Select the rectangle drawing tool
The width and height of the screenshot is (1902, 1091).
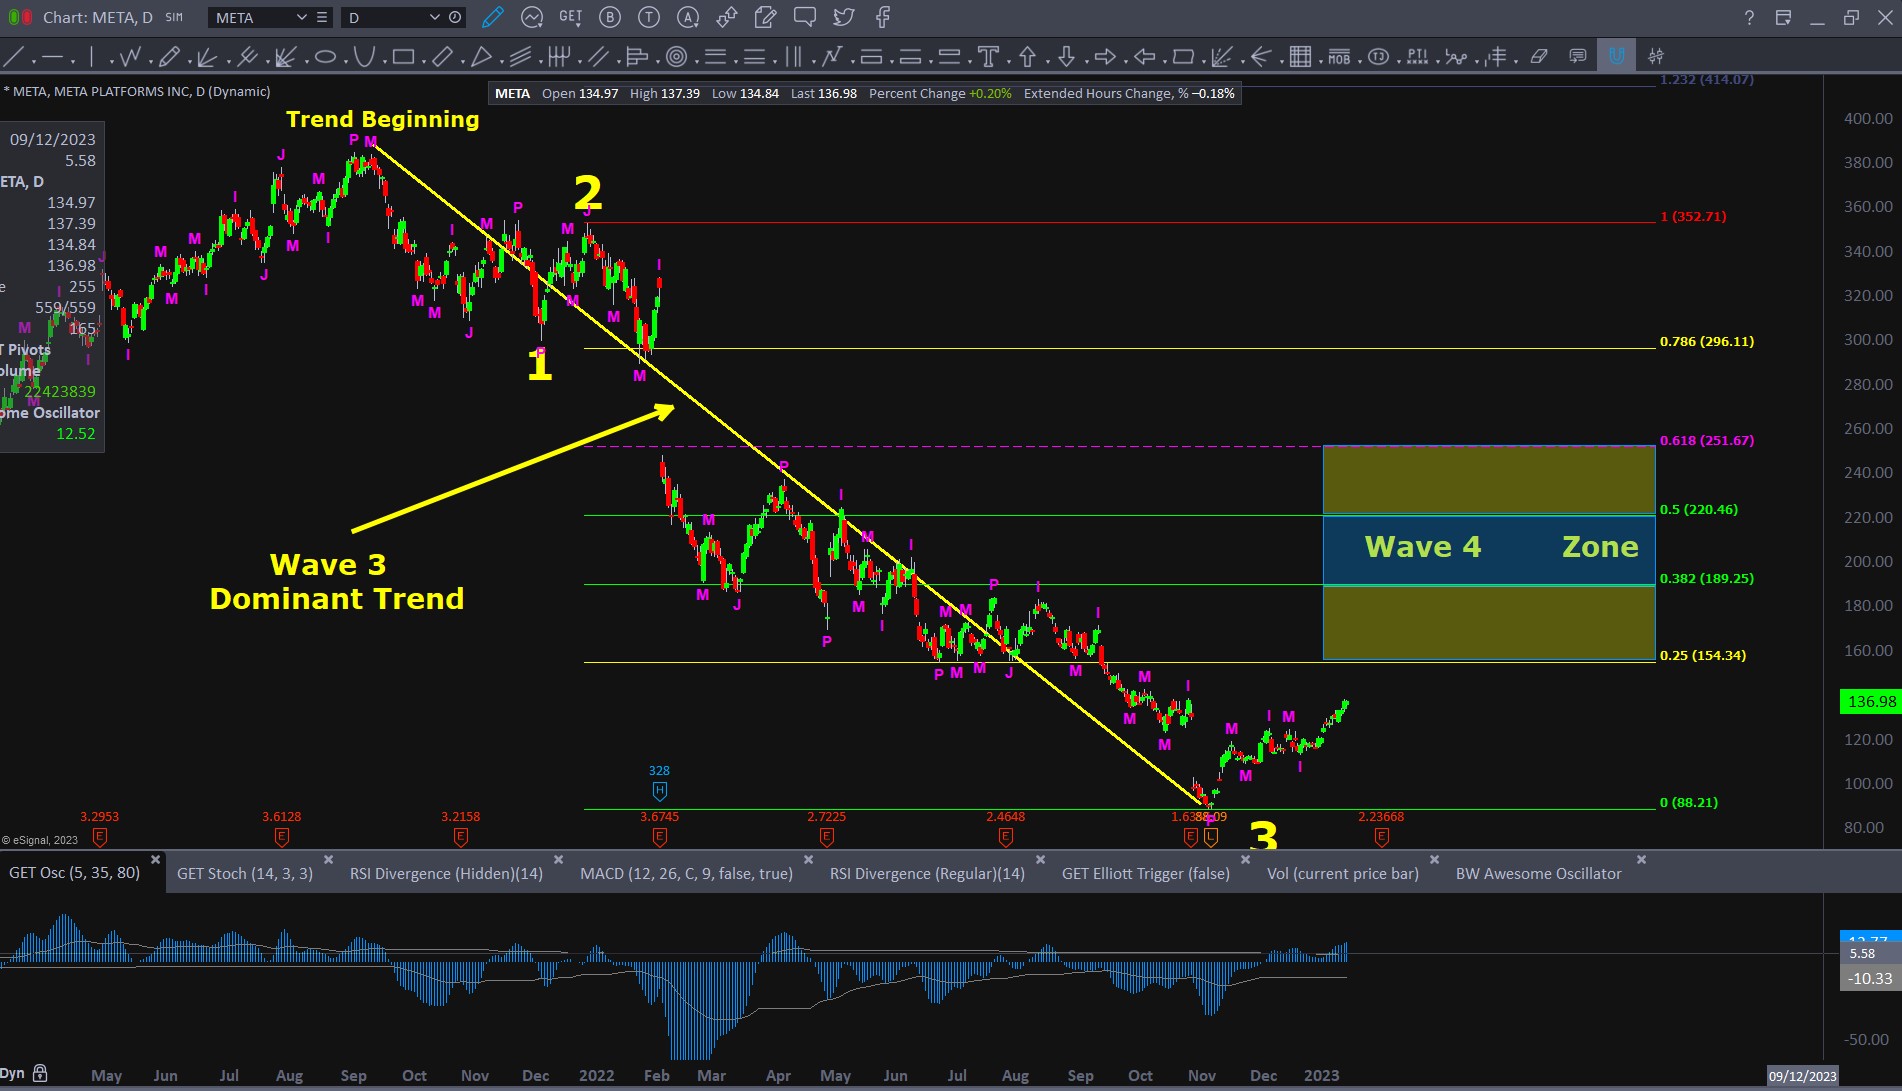tap(403, 57)
